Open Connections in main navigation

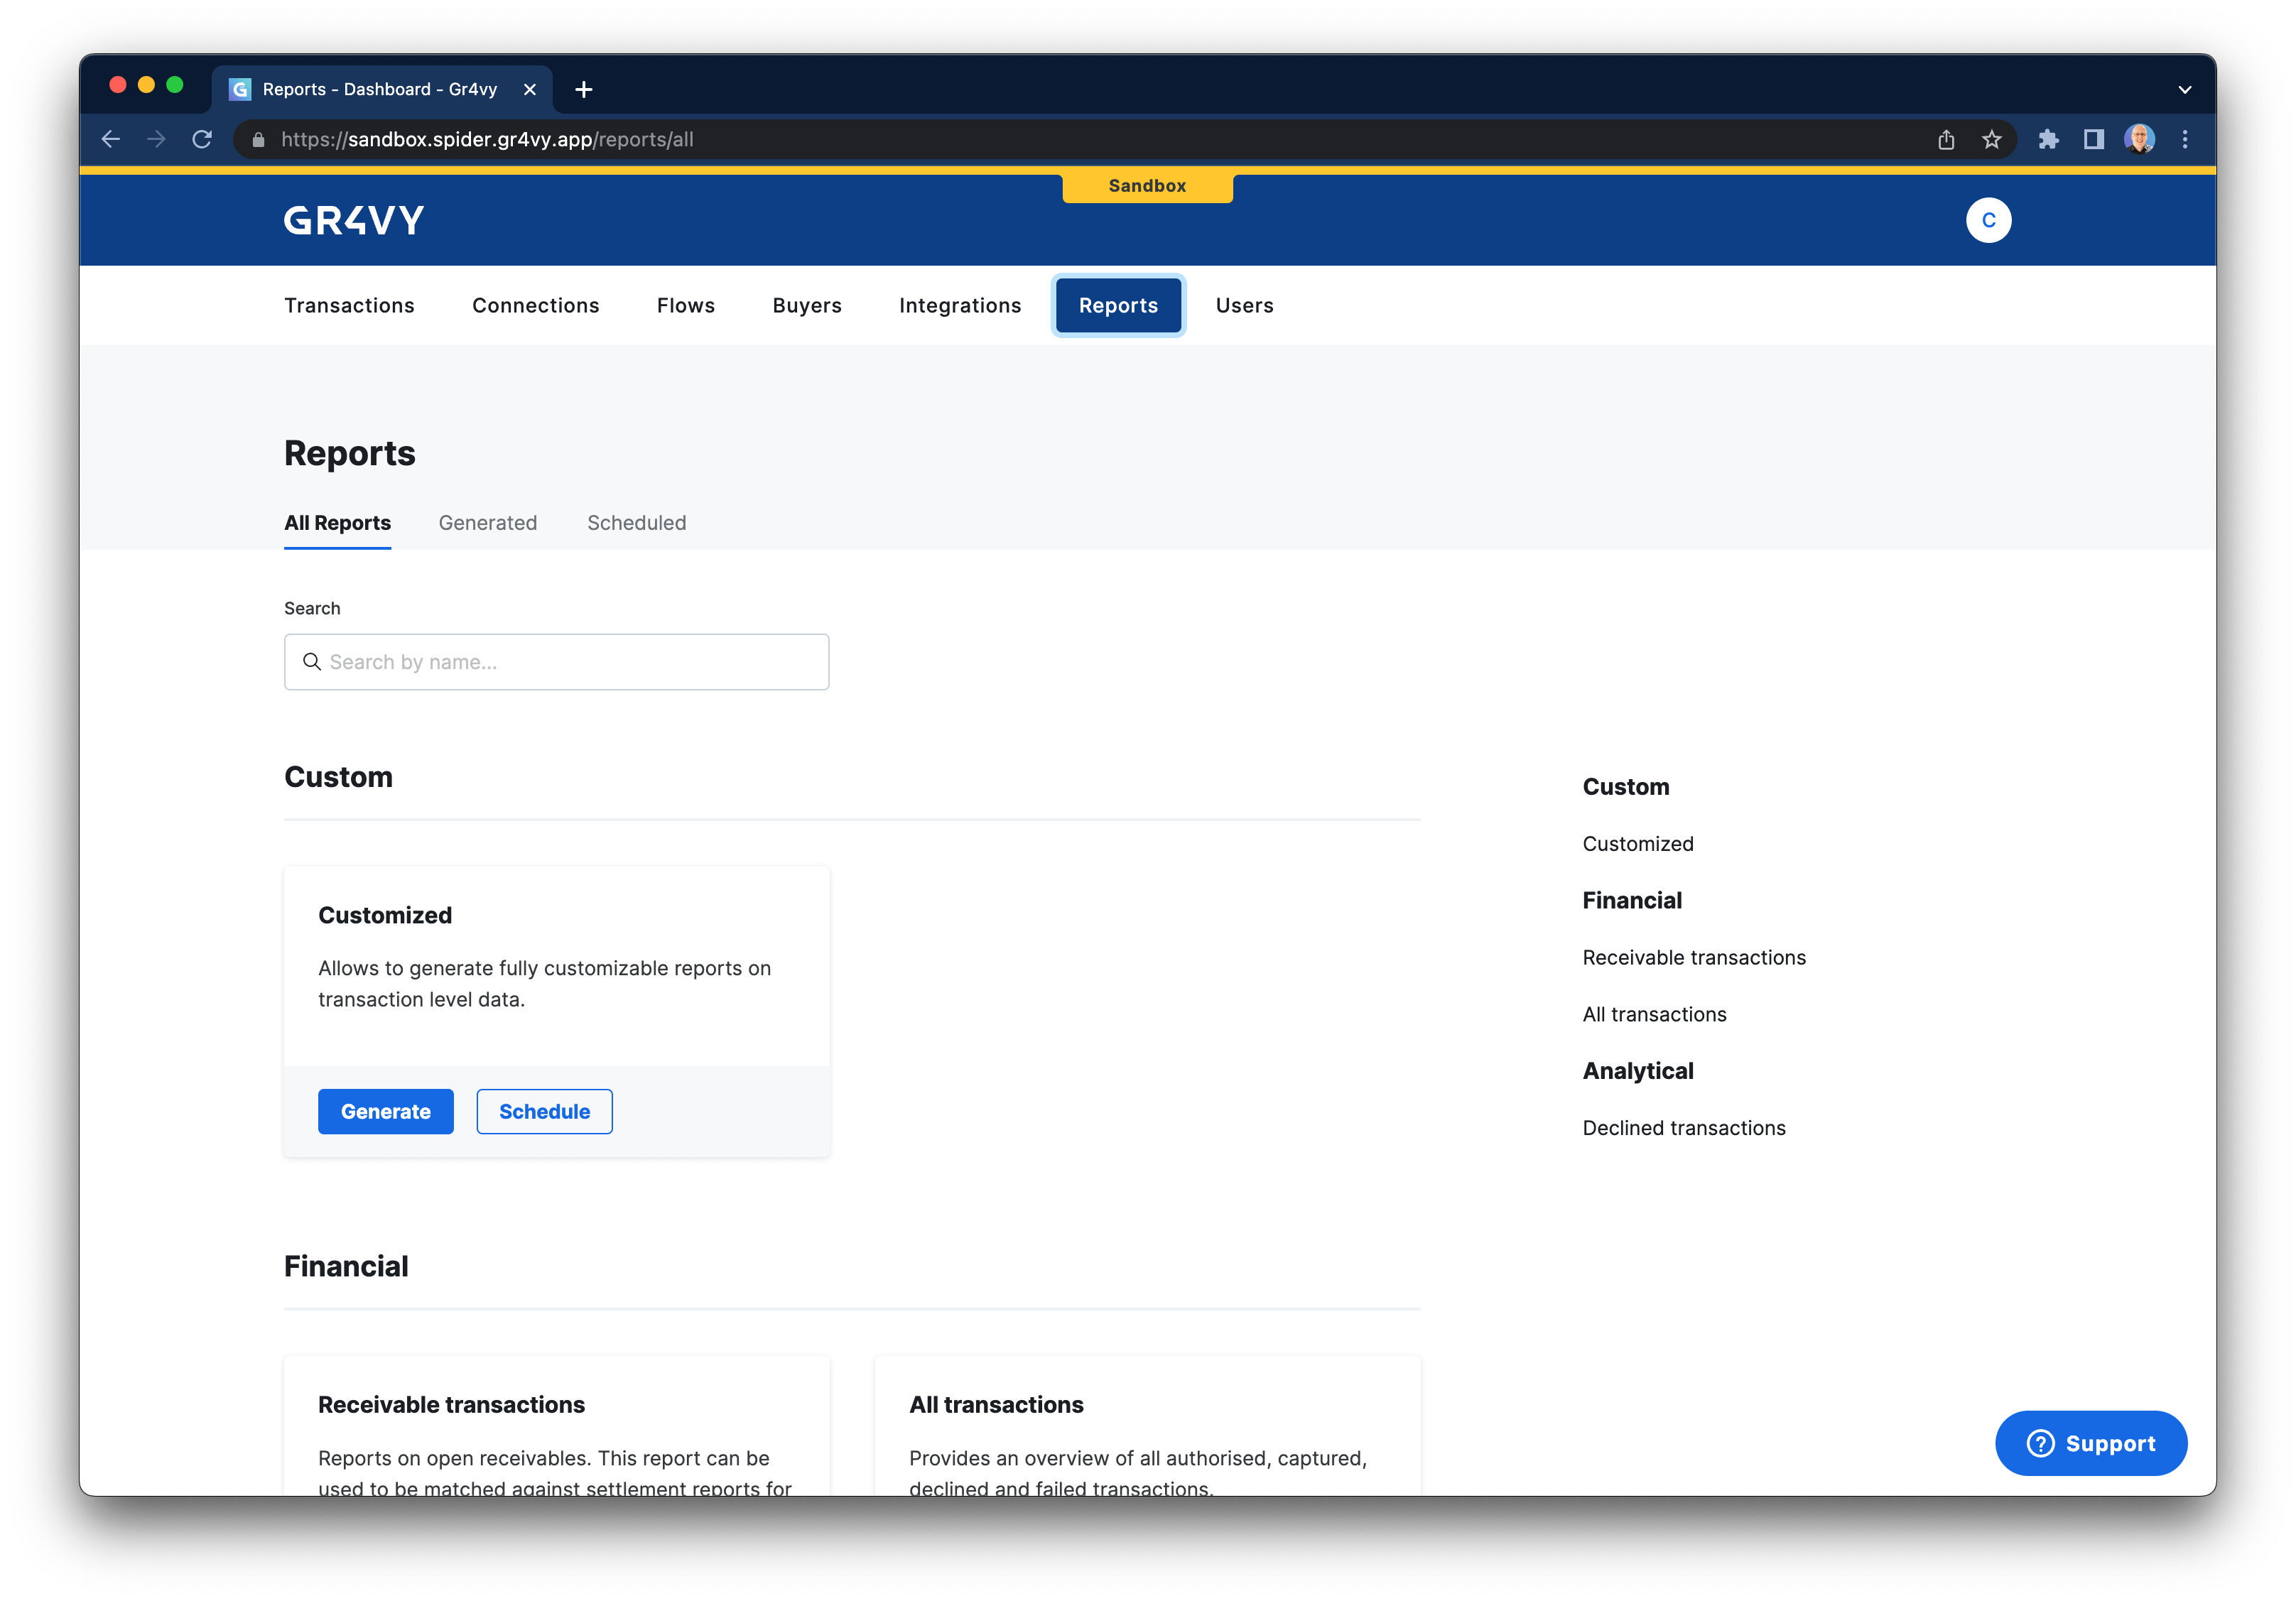[x=535, y=305]
